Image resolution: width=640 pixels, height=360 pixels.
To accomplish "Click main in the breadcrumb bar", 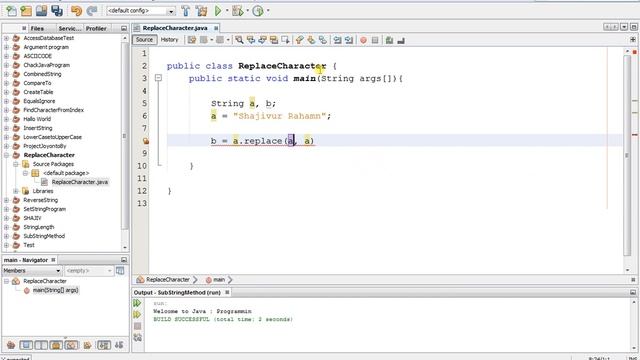I will (x=219, y=280).
